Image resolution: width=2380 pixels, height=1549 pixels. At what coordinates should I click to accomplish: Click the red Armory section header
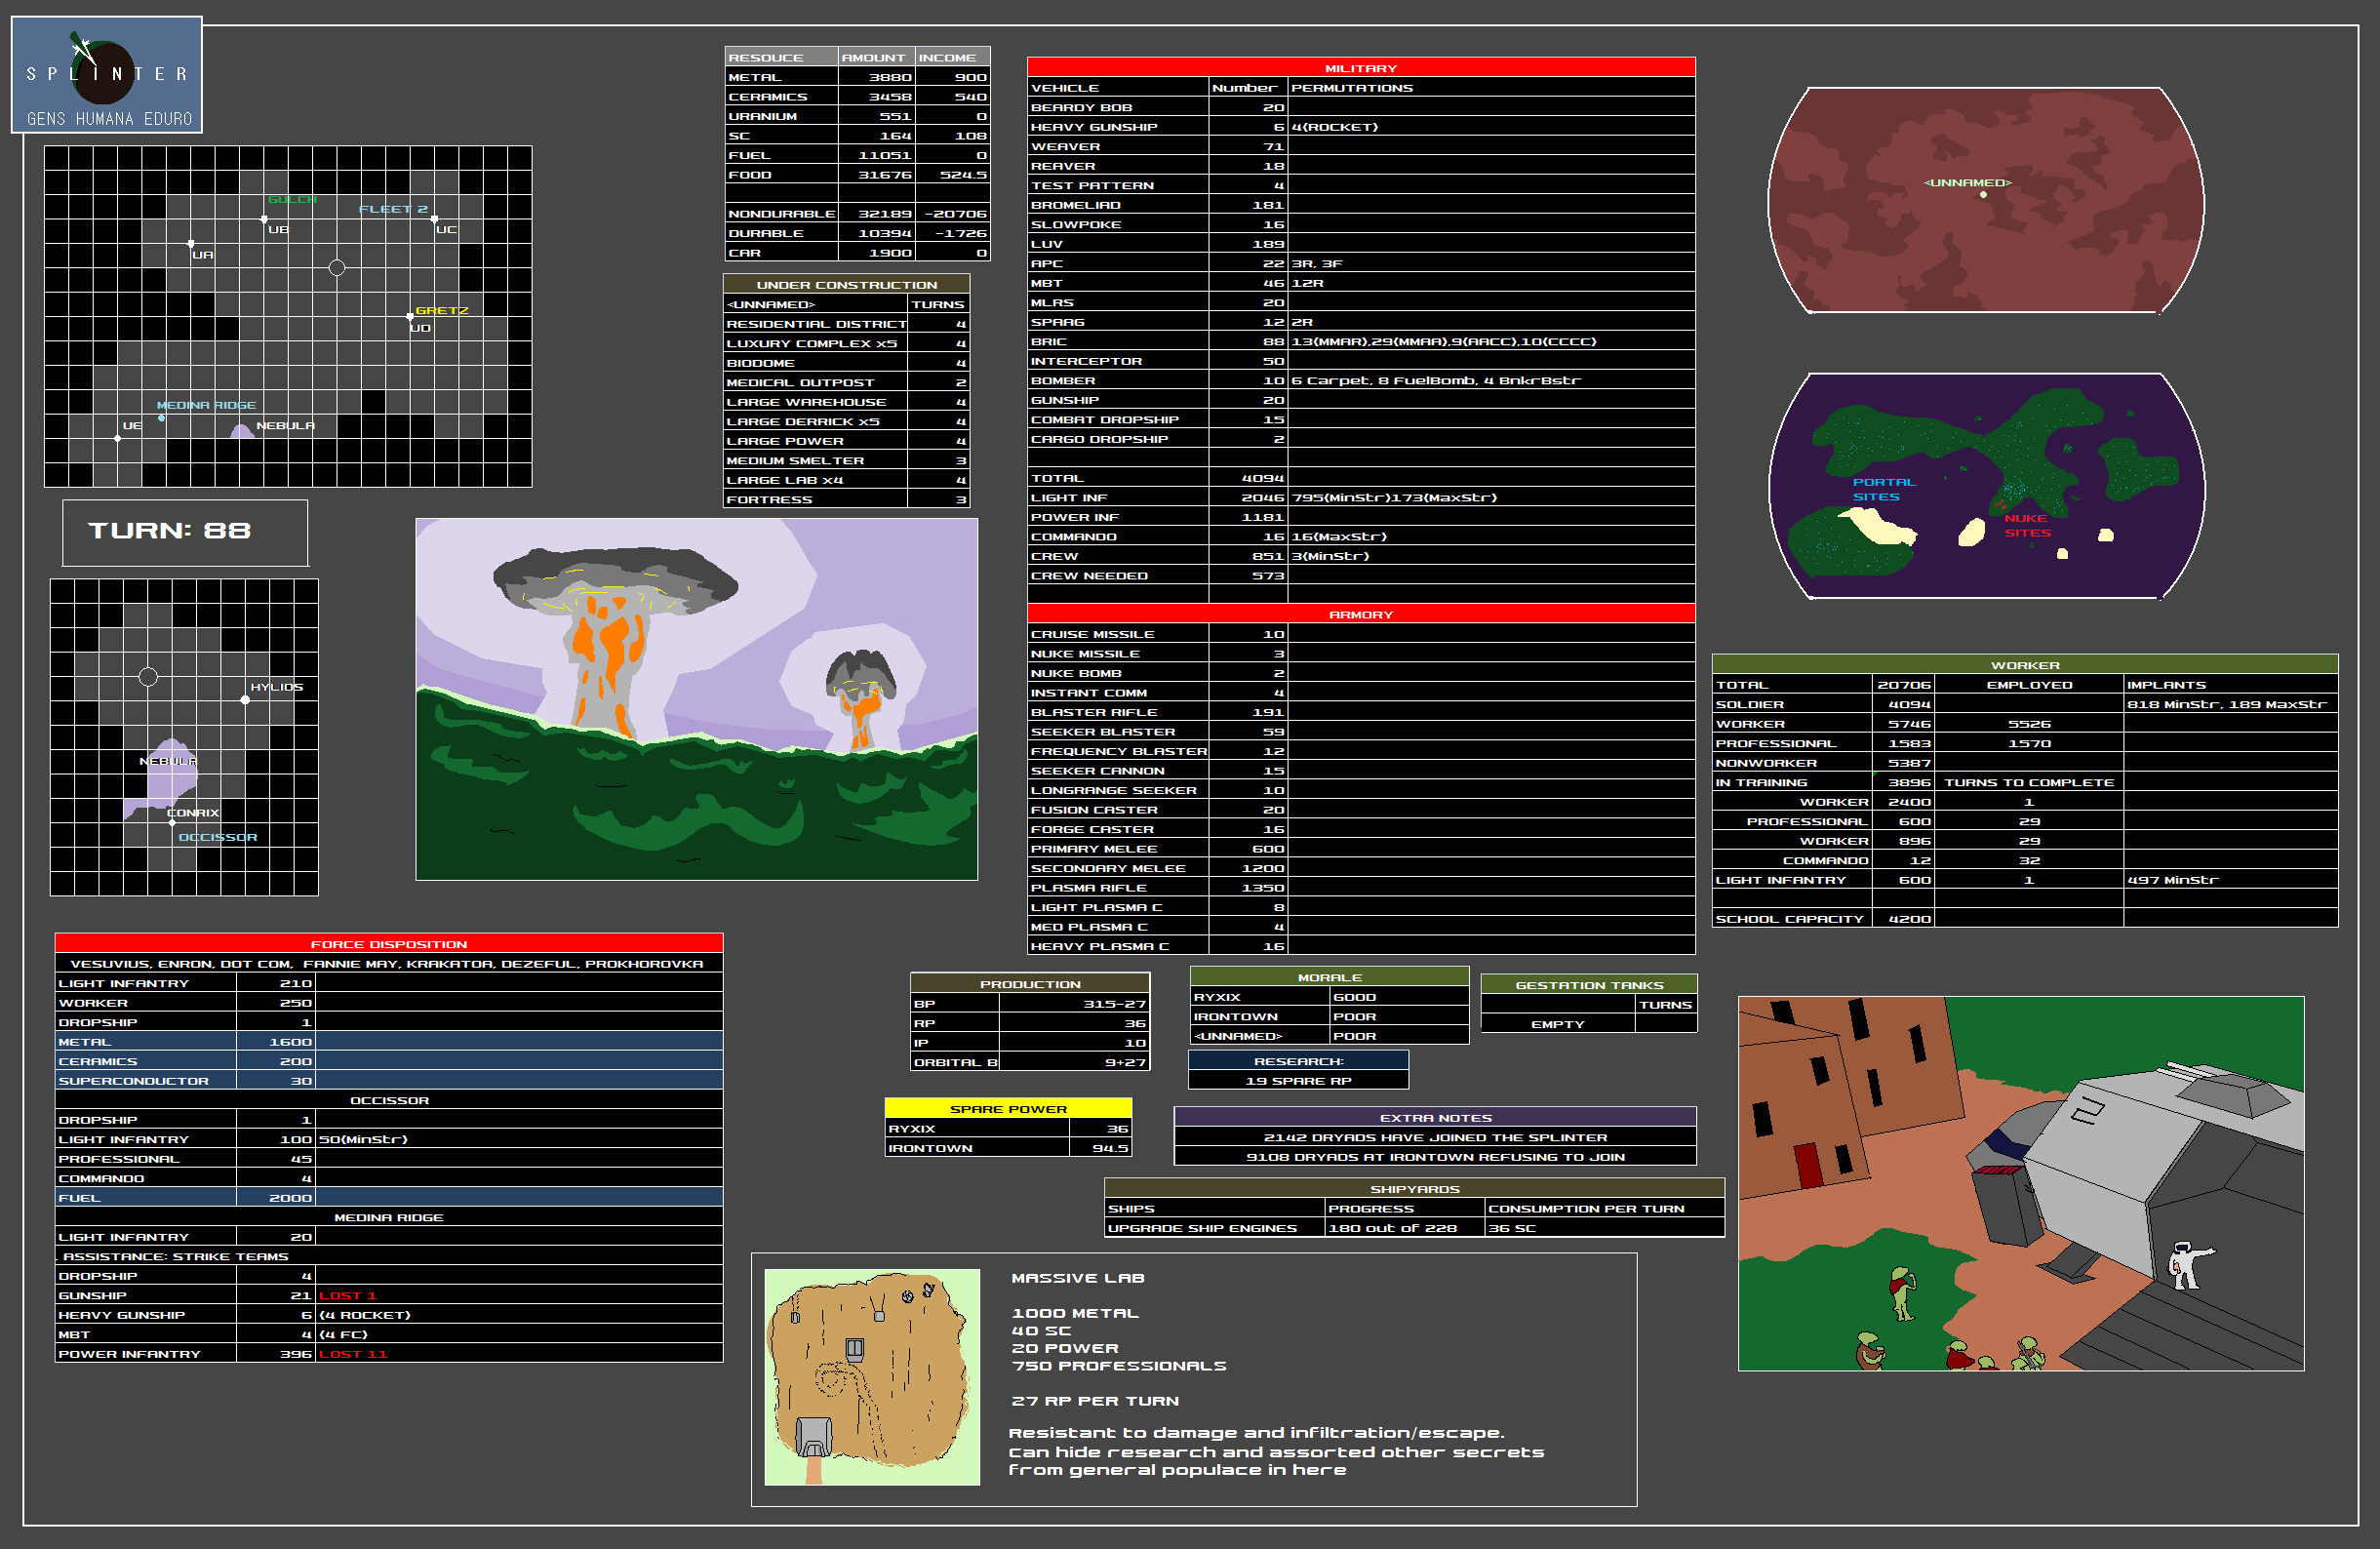[1360, 614]
